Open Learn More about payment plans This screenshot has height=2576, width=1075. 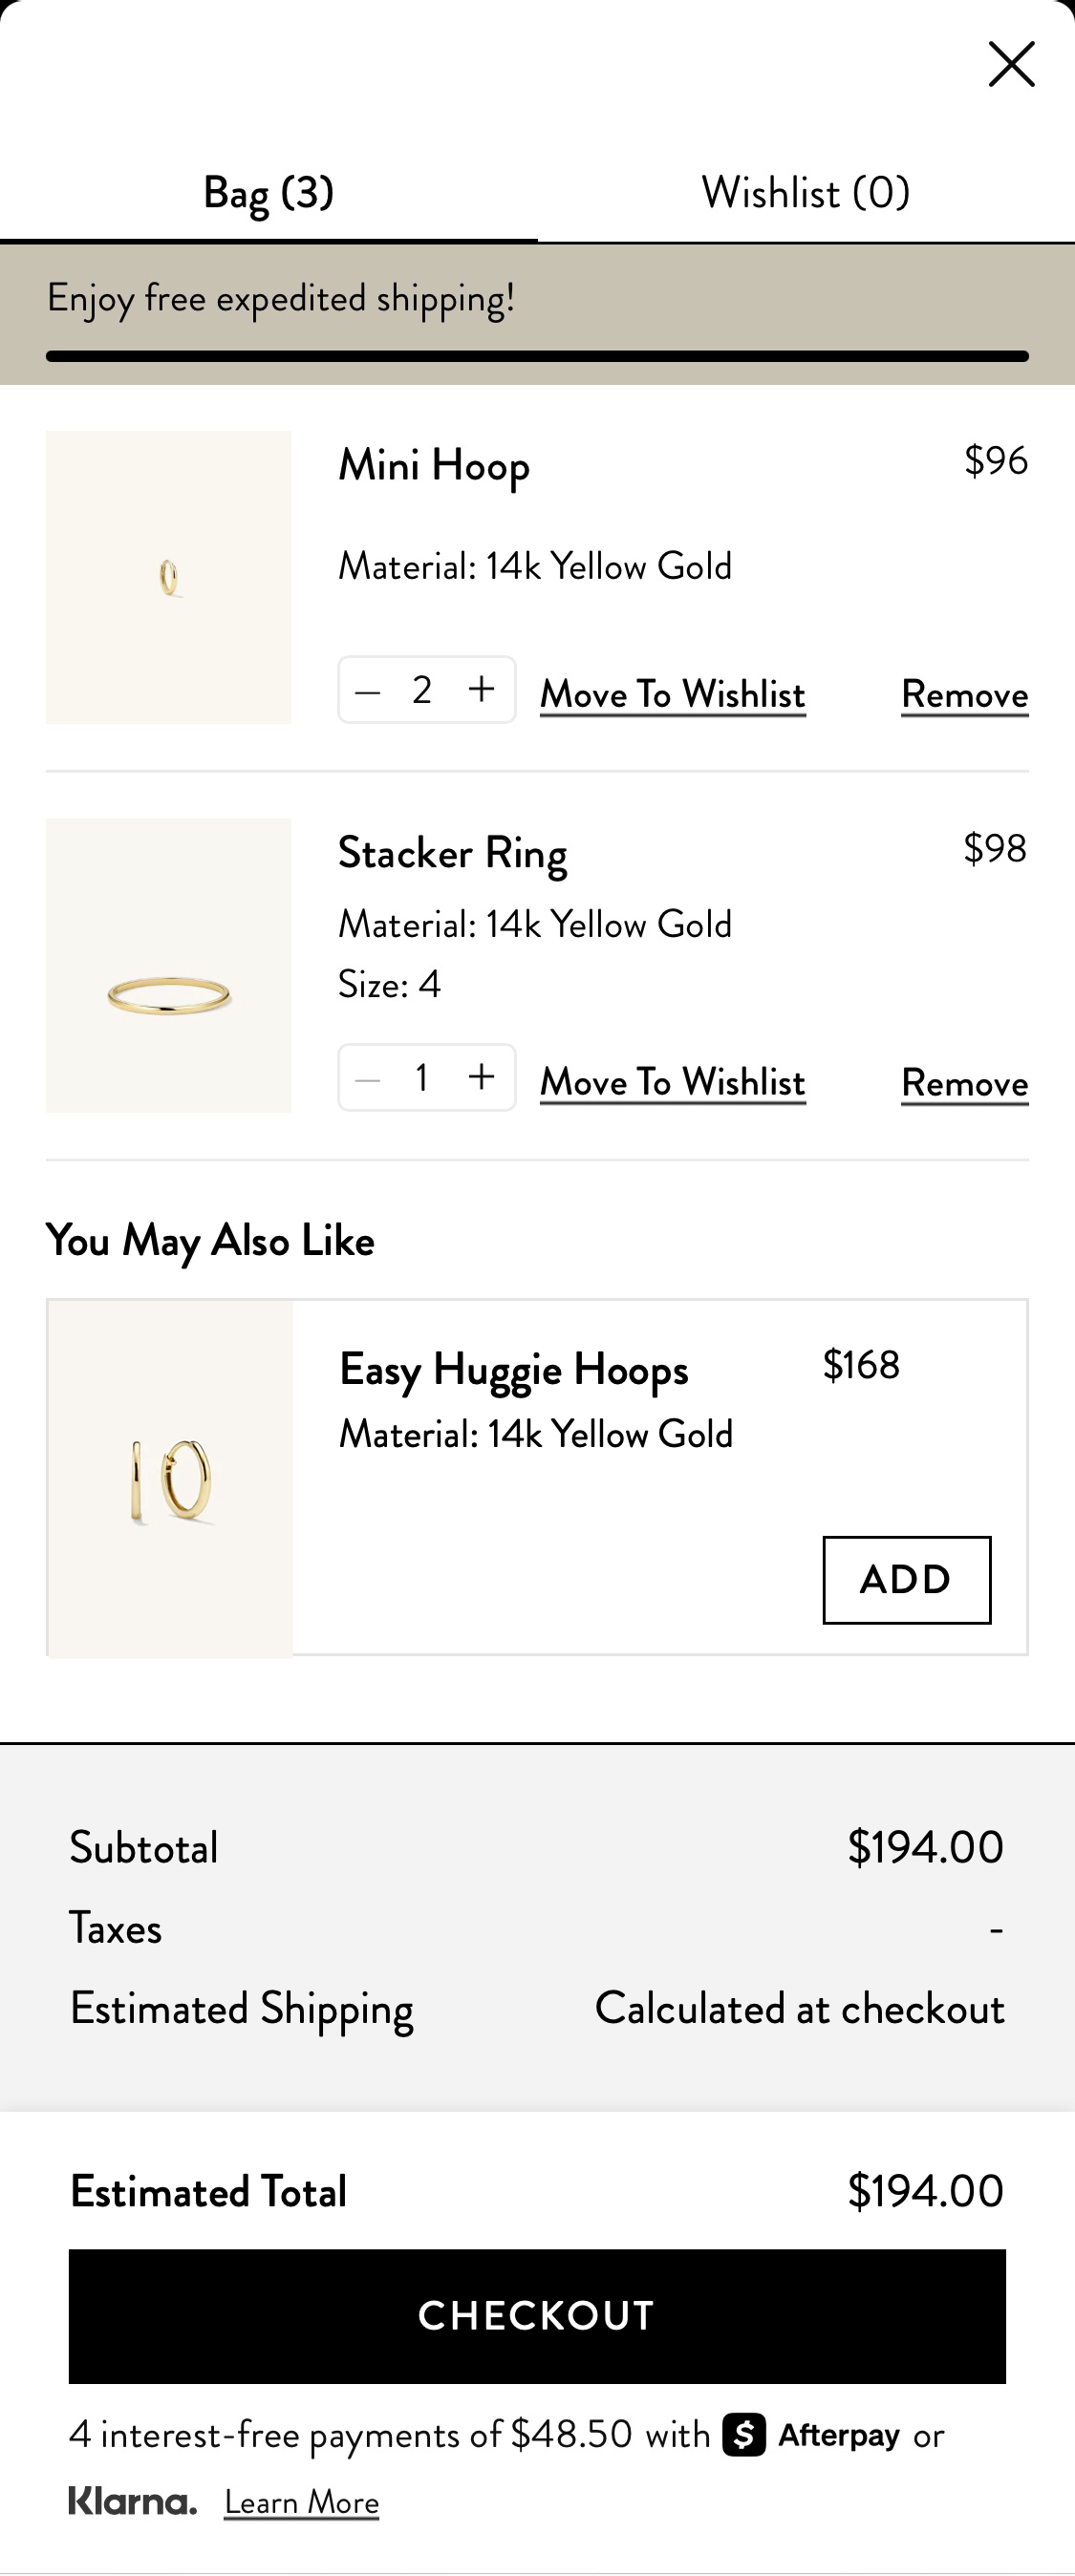click(x=301, y=2502)
